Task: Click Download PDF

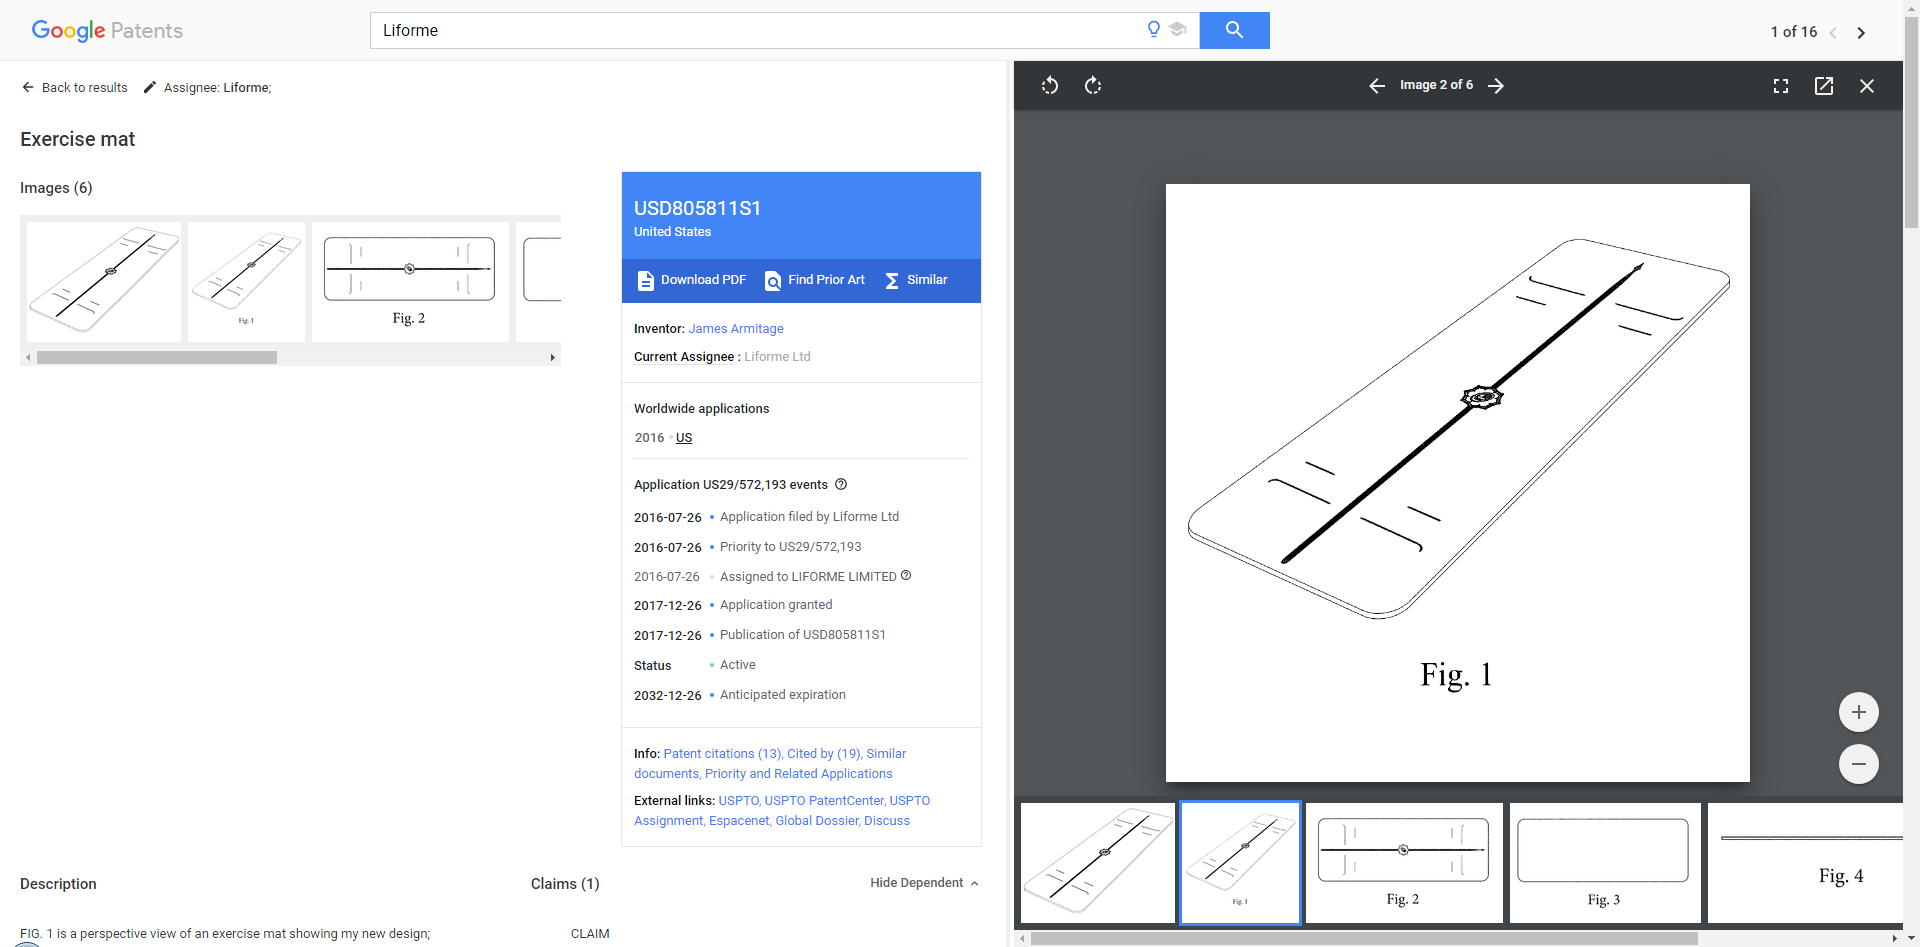Action: [x=692, y=280]
